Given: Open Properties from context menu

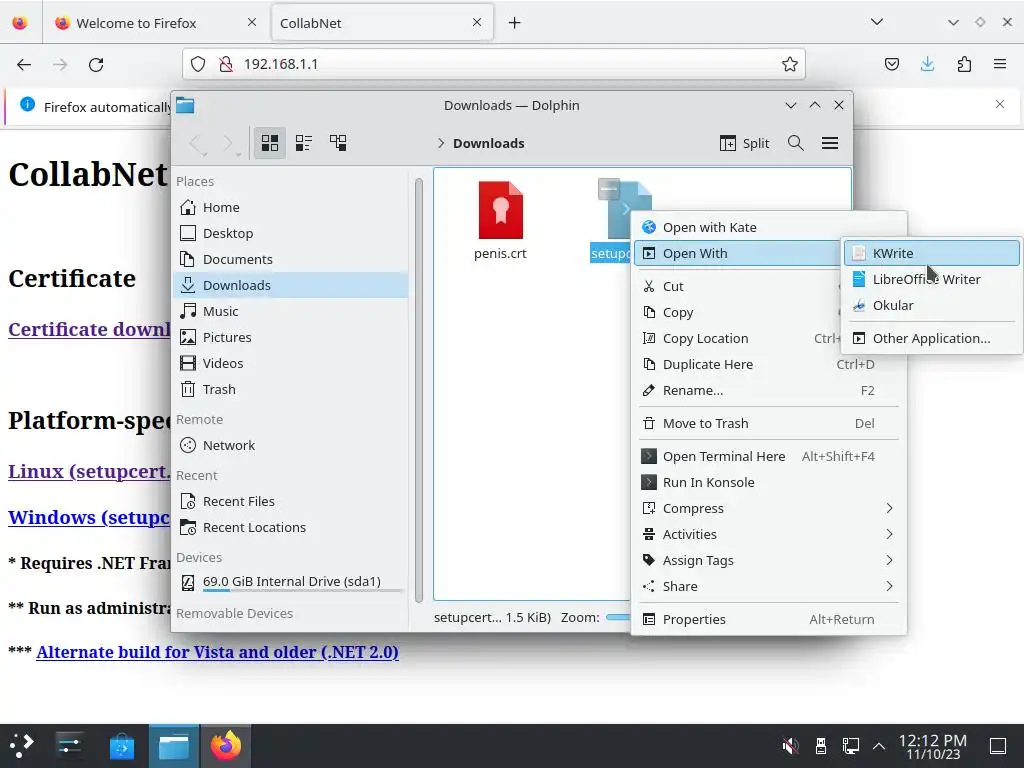Looking at the screenshot, I should pyautogui.click(x=768, y=619).
